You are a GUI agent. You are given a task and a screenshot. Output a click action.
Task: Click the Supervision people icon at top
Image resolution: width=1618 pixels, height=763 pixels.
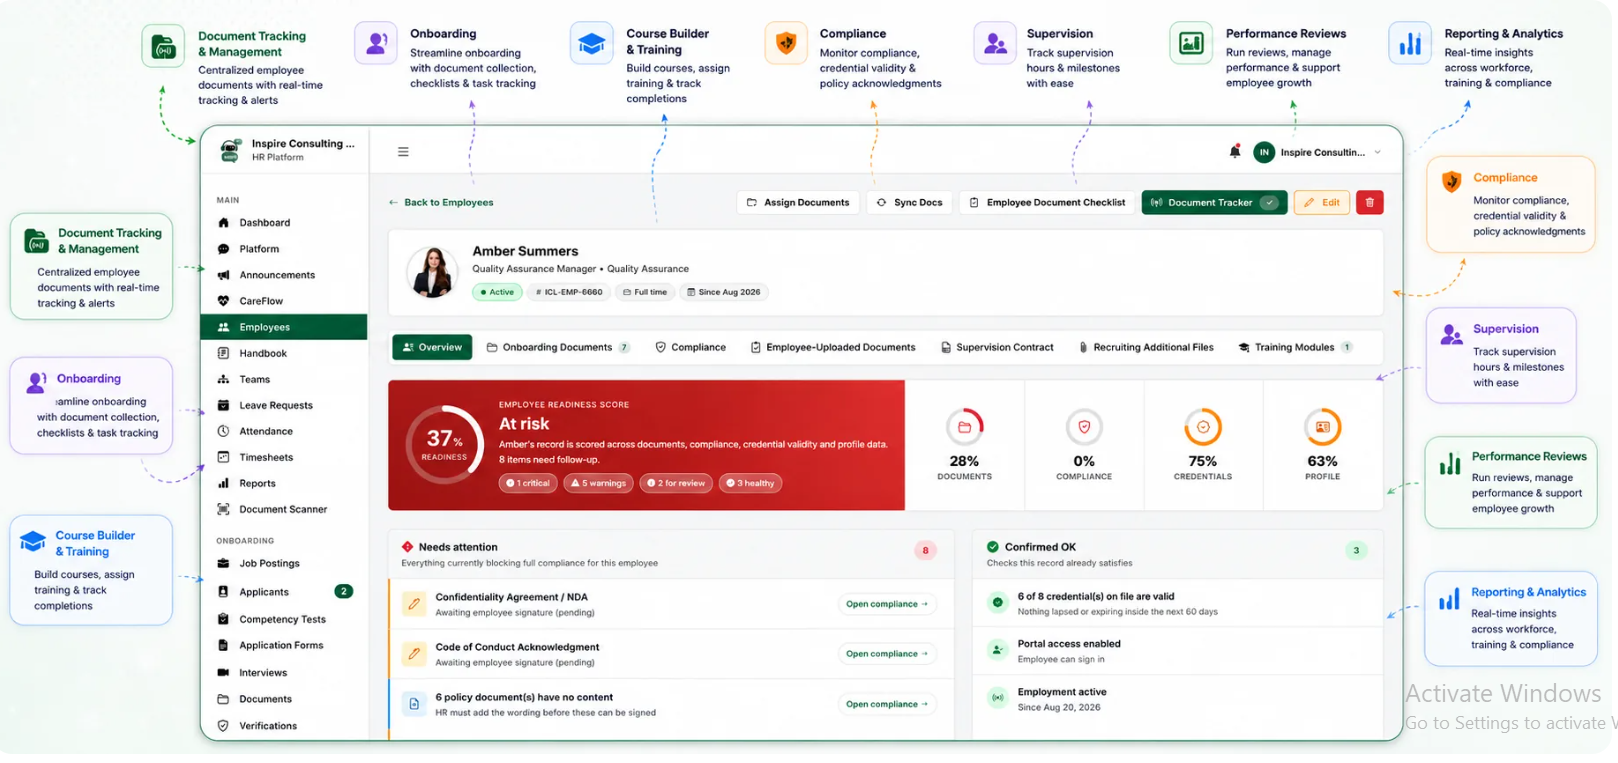pos(995,43)
